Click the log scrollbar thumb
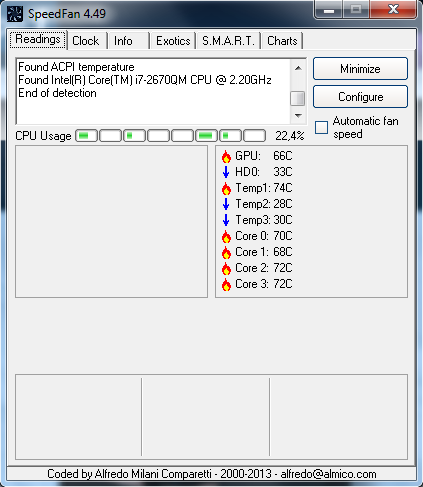423x487 pixels. (298, 99)
